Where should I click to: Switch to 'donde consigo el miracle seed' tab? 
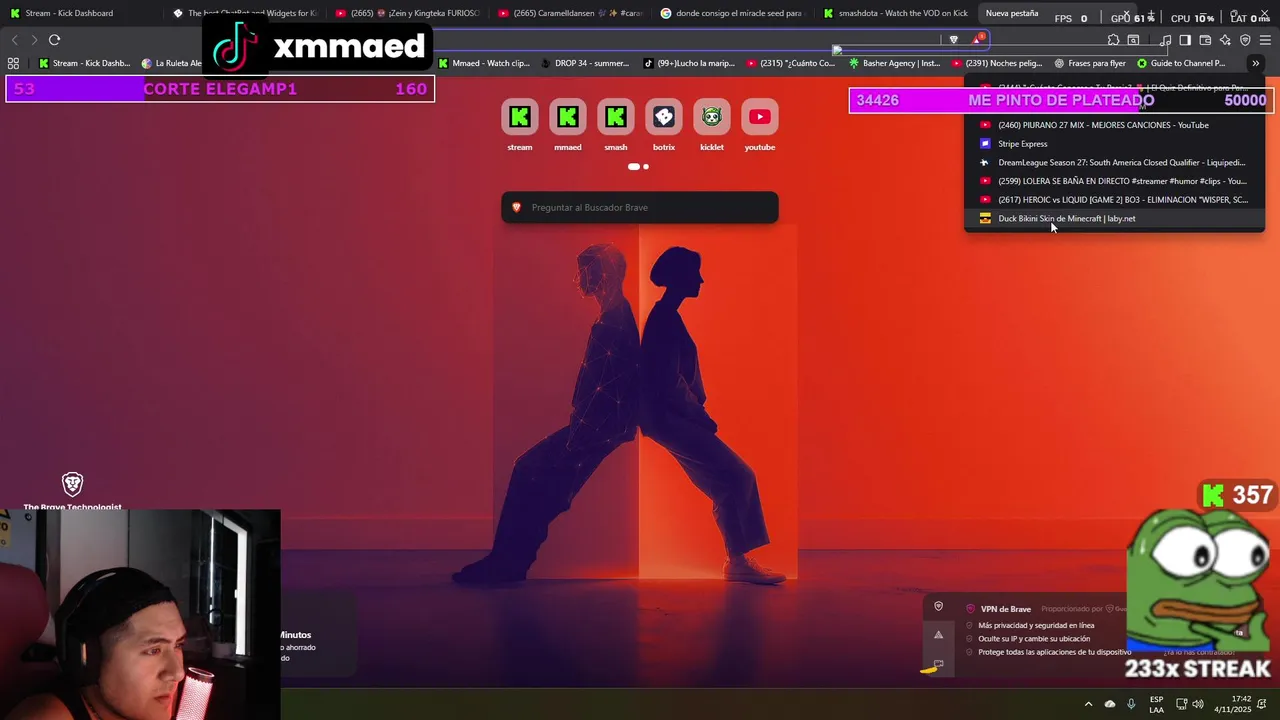point(732,13)
